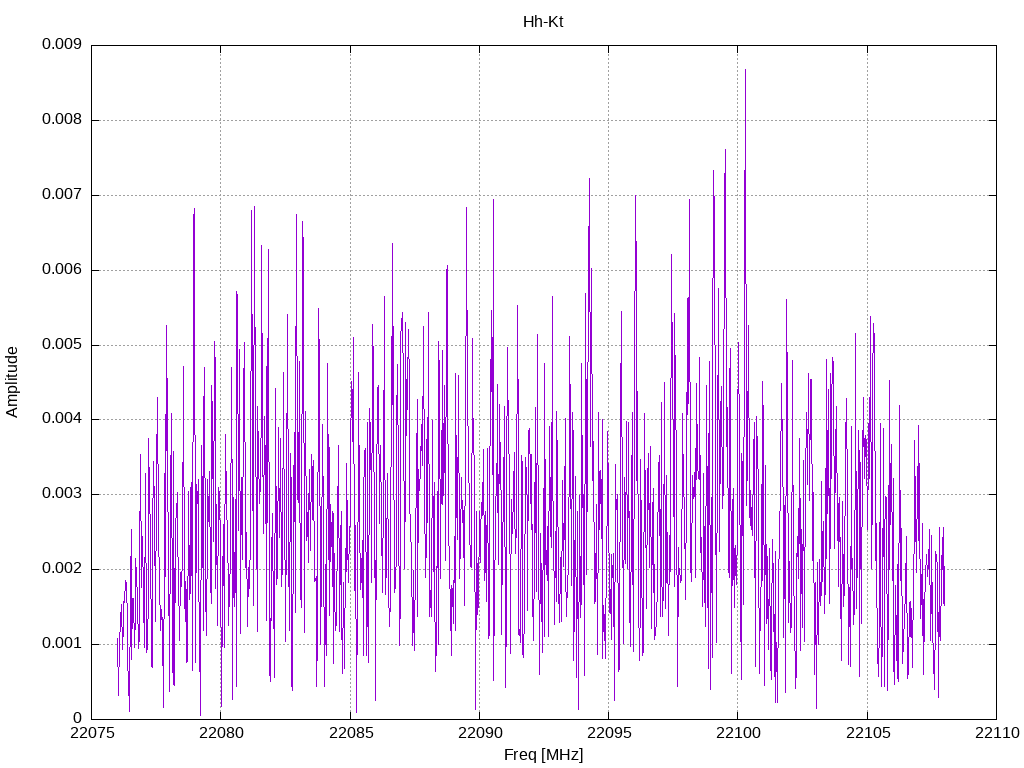The image size is (1024, 768).
Task: Click y-axis tick value 0.009
Action: click(61, 44)
